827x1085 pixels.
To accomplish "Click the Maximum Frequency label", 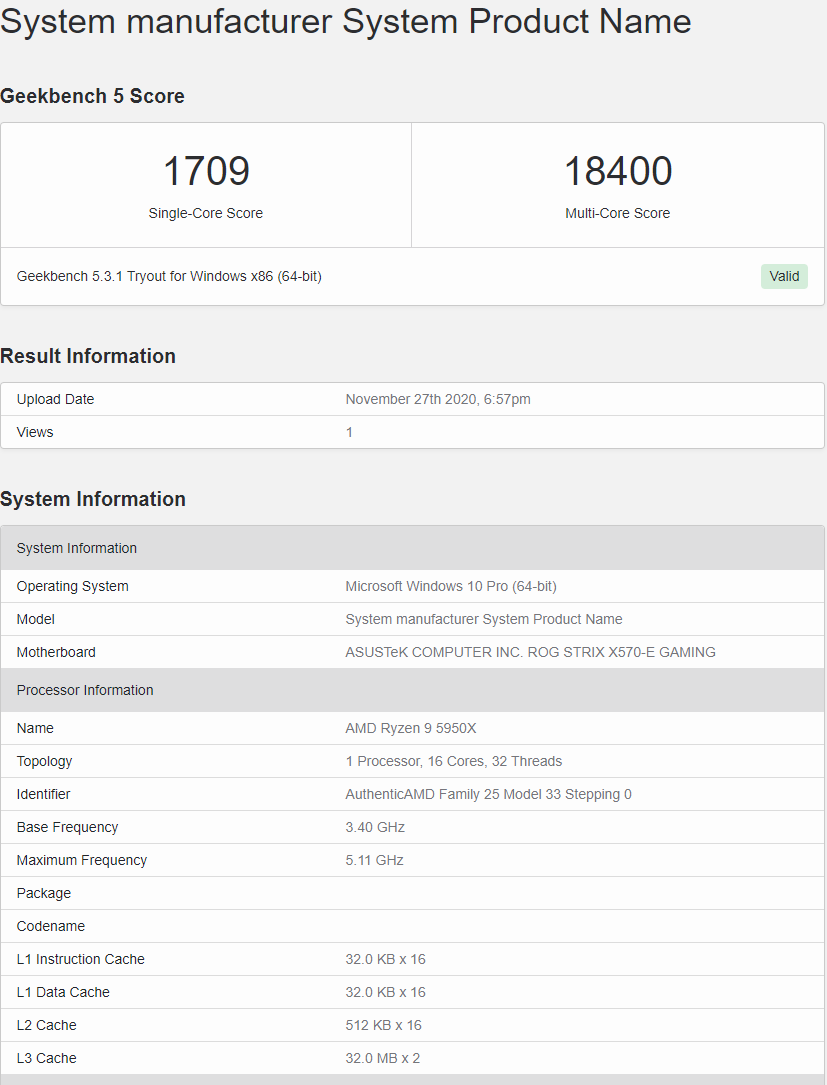I will click(x=82, y=860).
